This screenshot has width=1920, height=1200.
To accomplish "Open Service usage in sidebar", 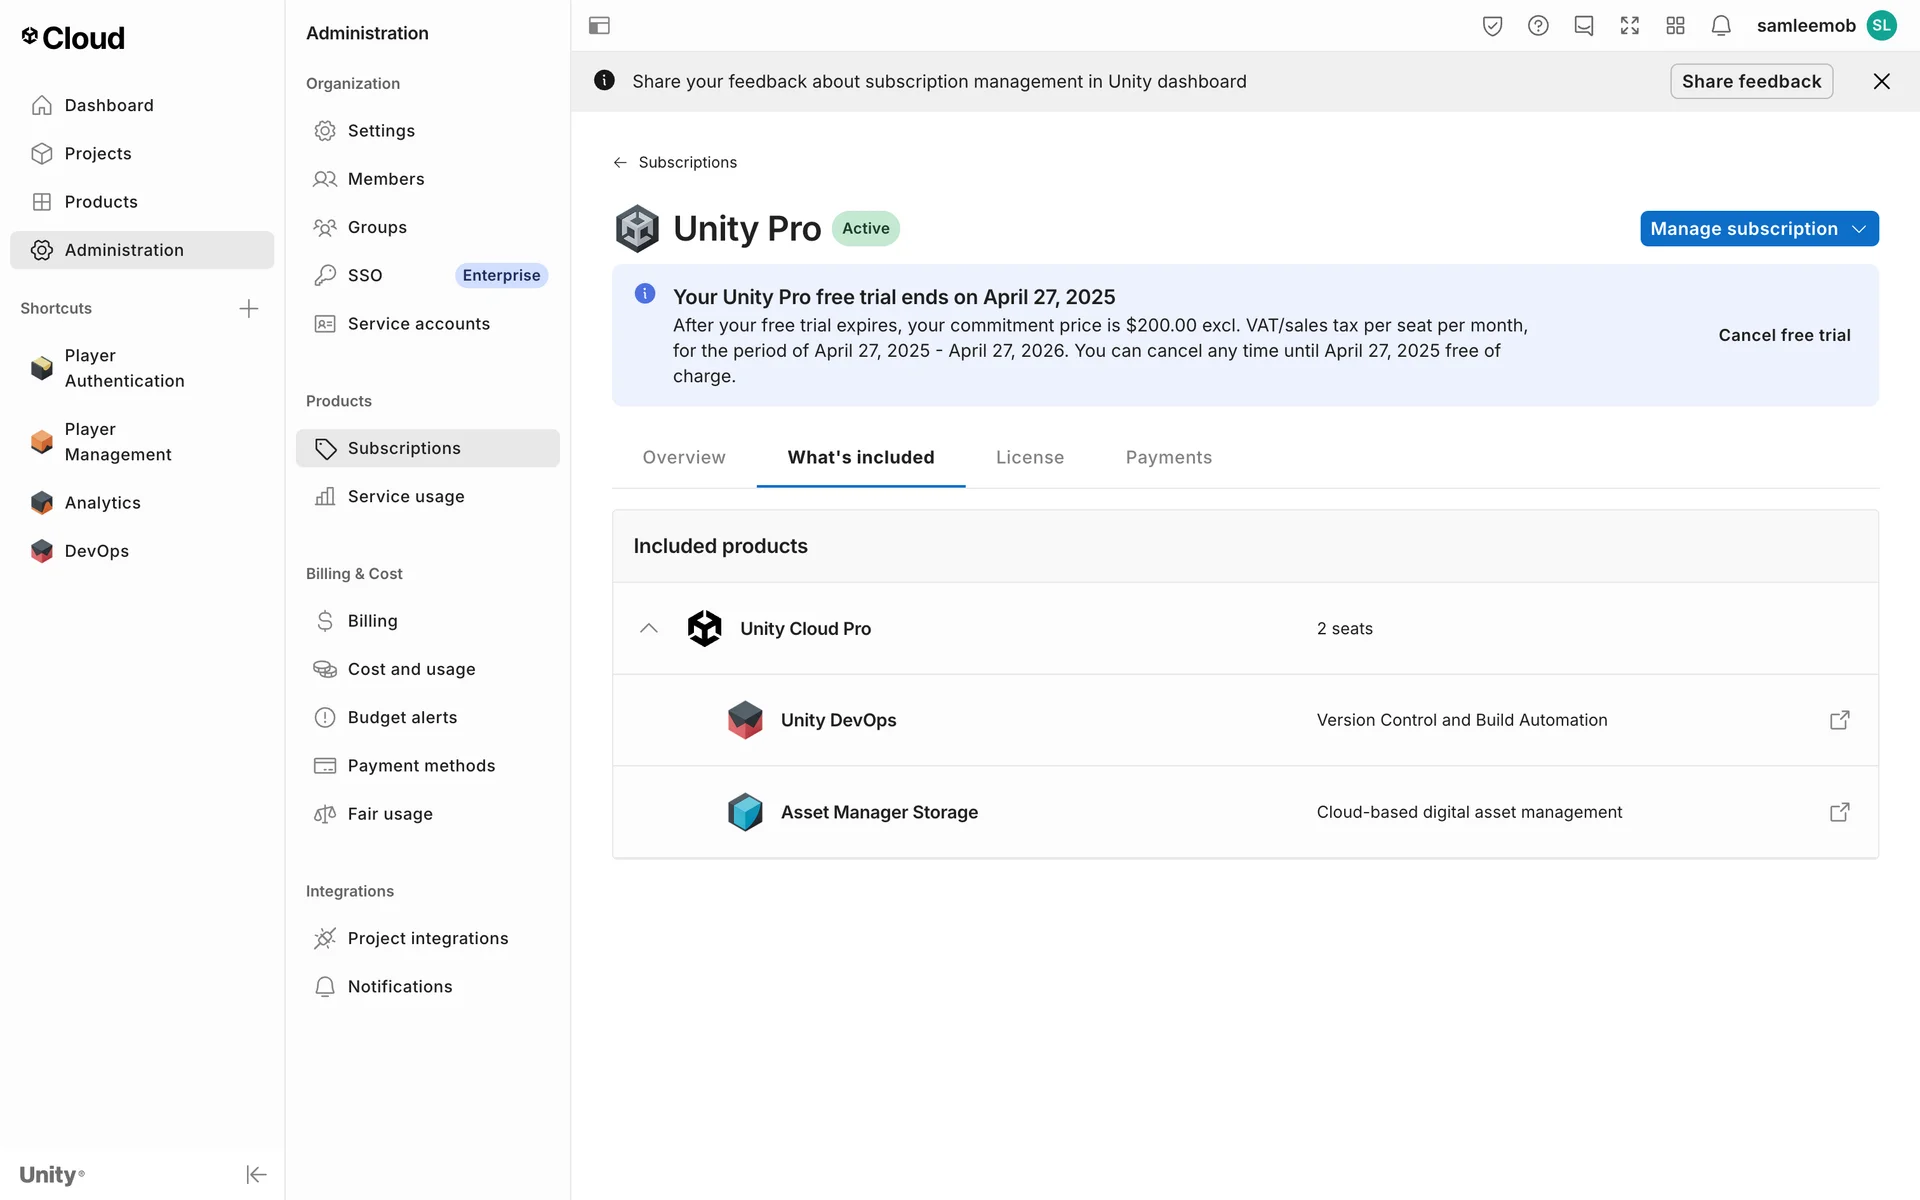I will pyautogui.click(x=405, y=496).
